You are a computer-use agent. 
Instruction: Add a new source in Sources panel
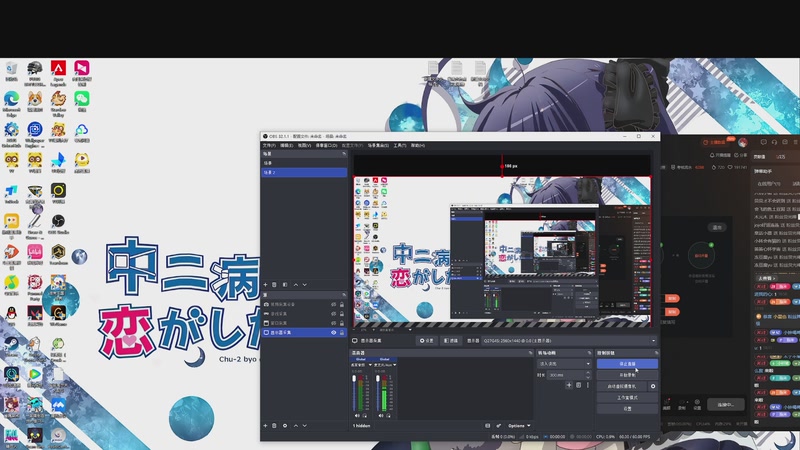point(265,426)
